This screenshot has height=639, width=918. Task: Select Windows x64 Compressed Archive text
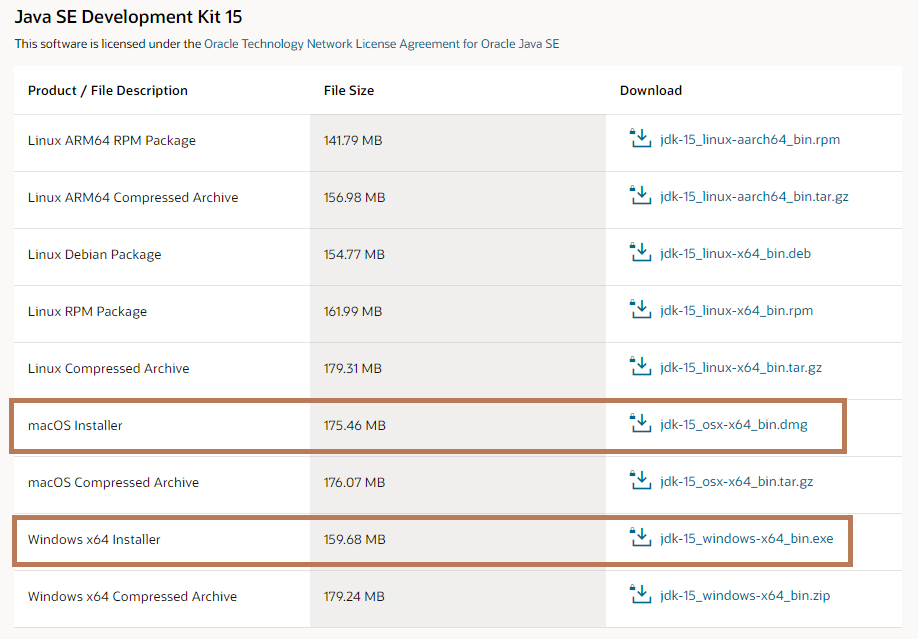[x=132, y=596]
